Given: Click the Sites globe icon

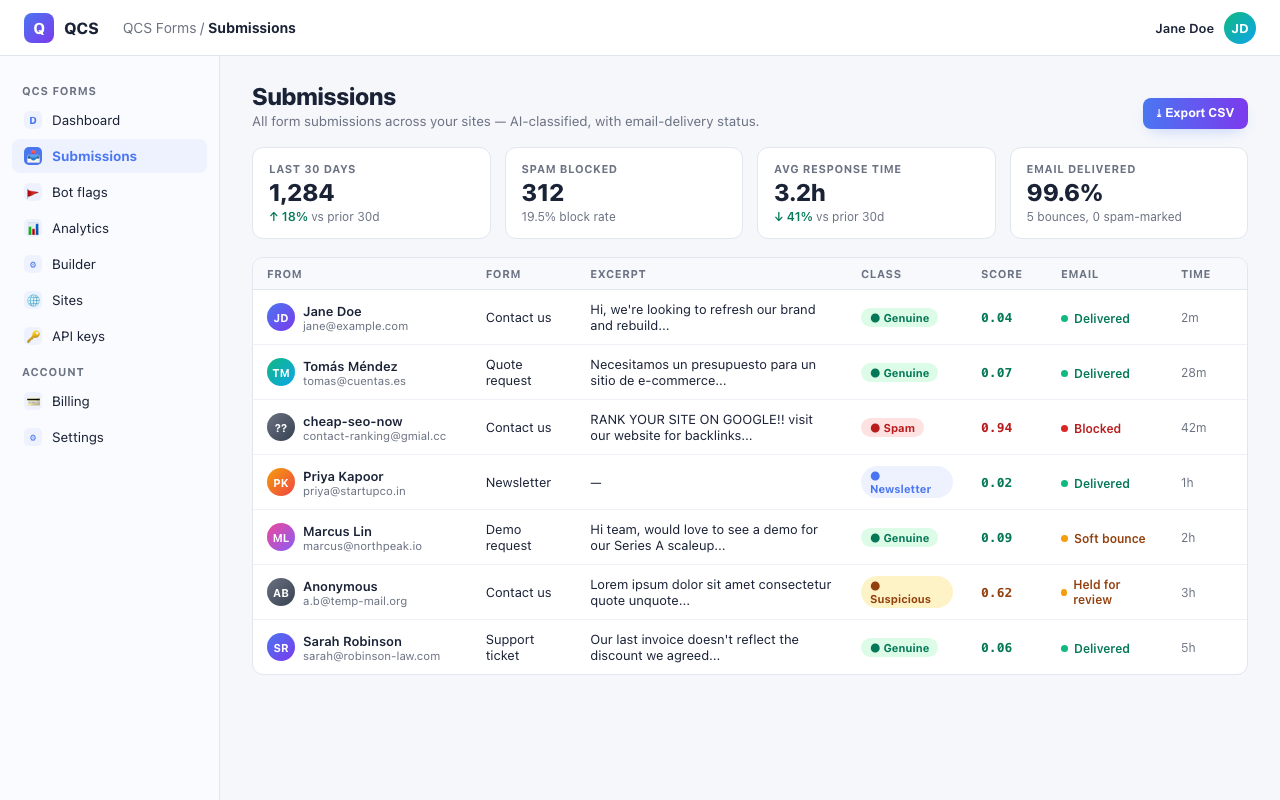Looking at the screenshot, I should point(33,300).
